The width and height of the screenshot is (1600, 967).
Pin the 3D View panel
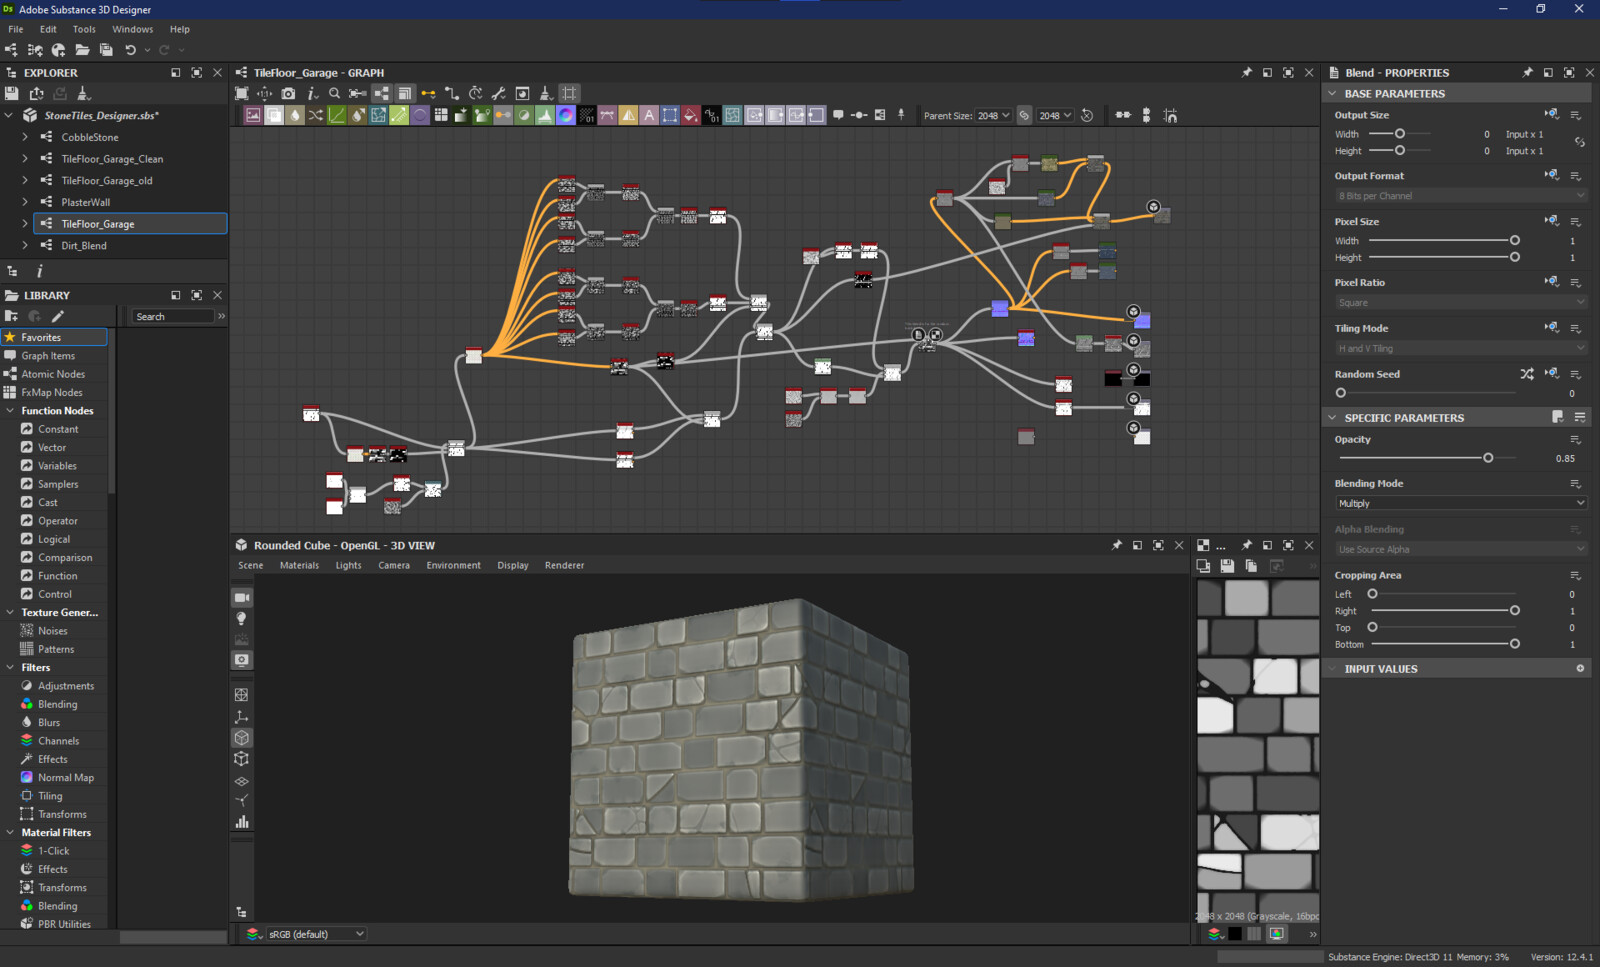(1116, 546)
